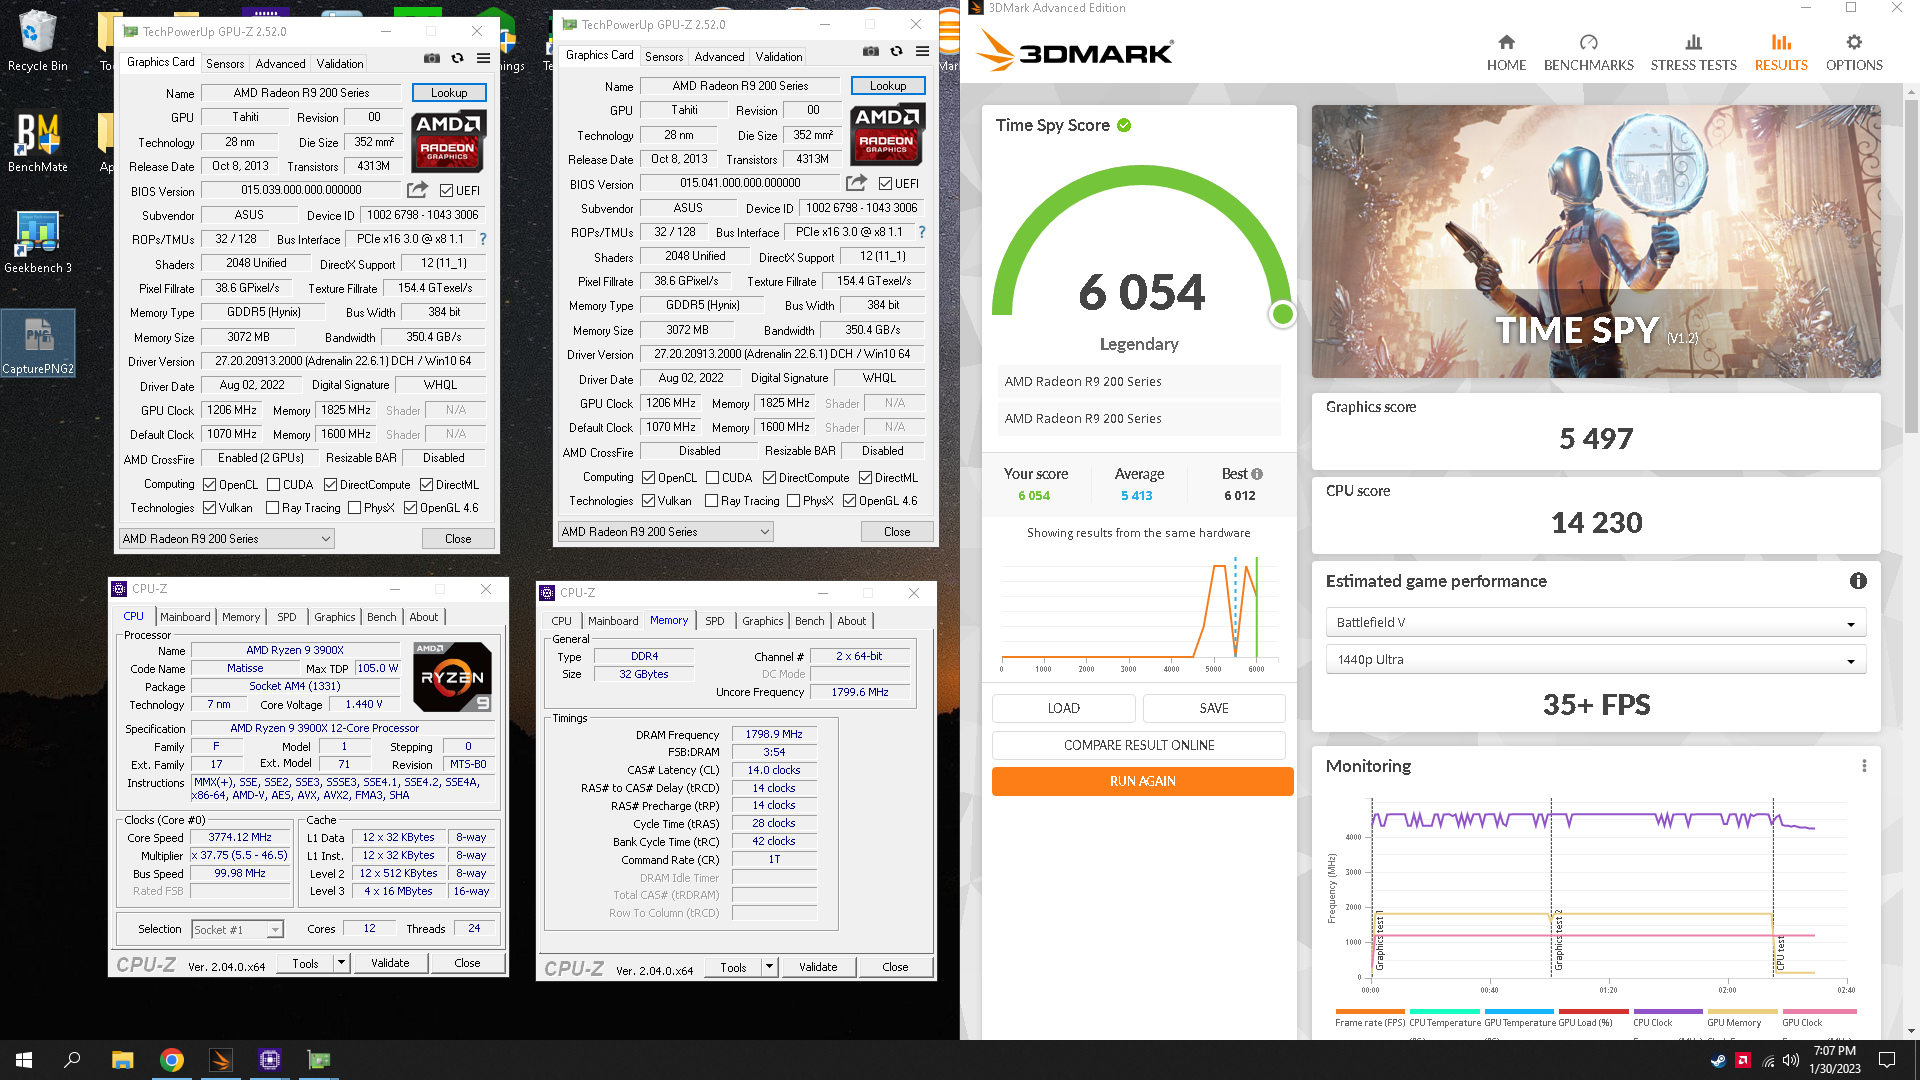The height and width of the screenshot is (1080, 1920).
Task: Toggle Vulkan checkbox in left GPU-Z
Action: tap(209, 508)
